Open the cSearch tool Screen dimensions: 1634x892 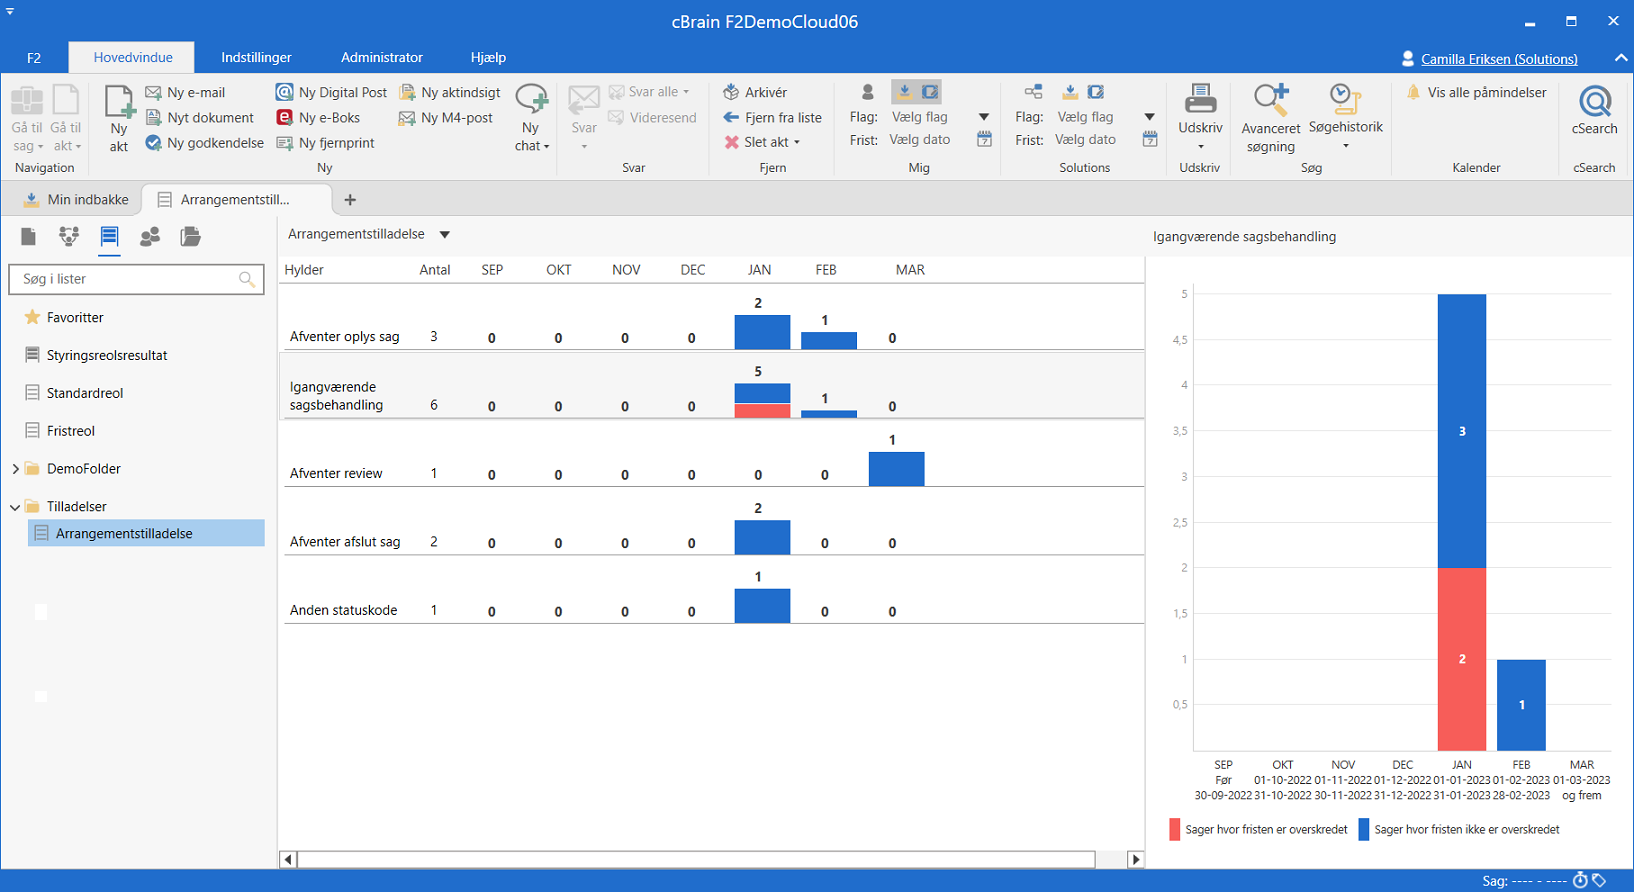pyautogui.click(x=1594, y=111)
